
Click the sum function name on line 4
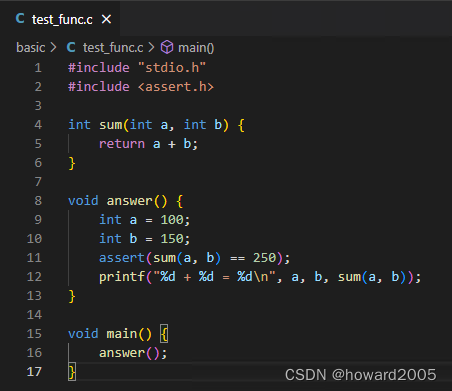111,125
